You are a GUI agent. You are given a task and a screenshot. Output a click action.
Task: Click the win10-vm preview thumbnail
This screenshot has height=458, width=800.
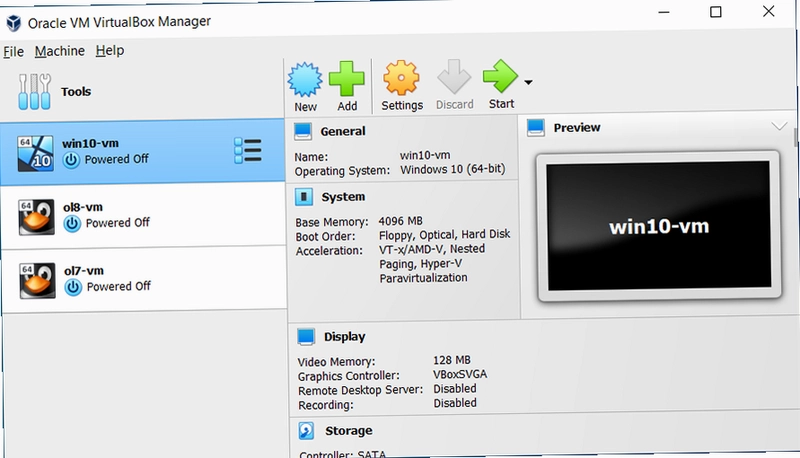[659, 226]
